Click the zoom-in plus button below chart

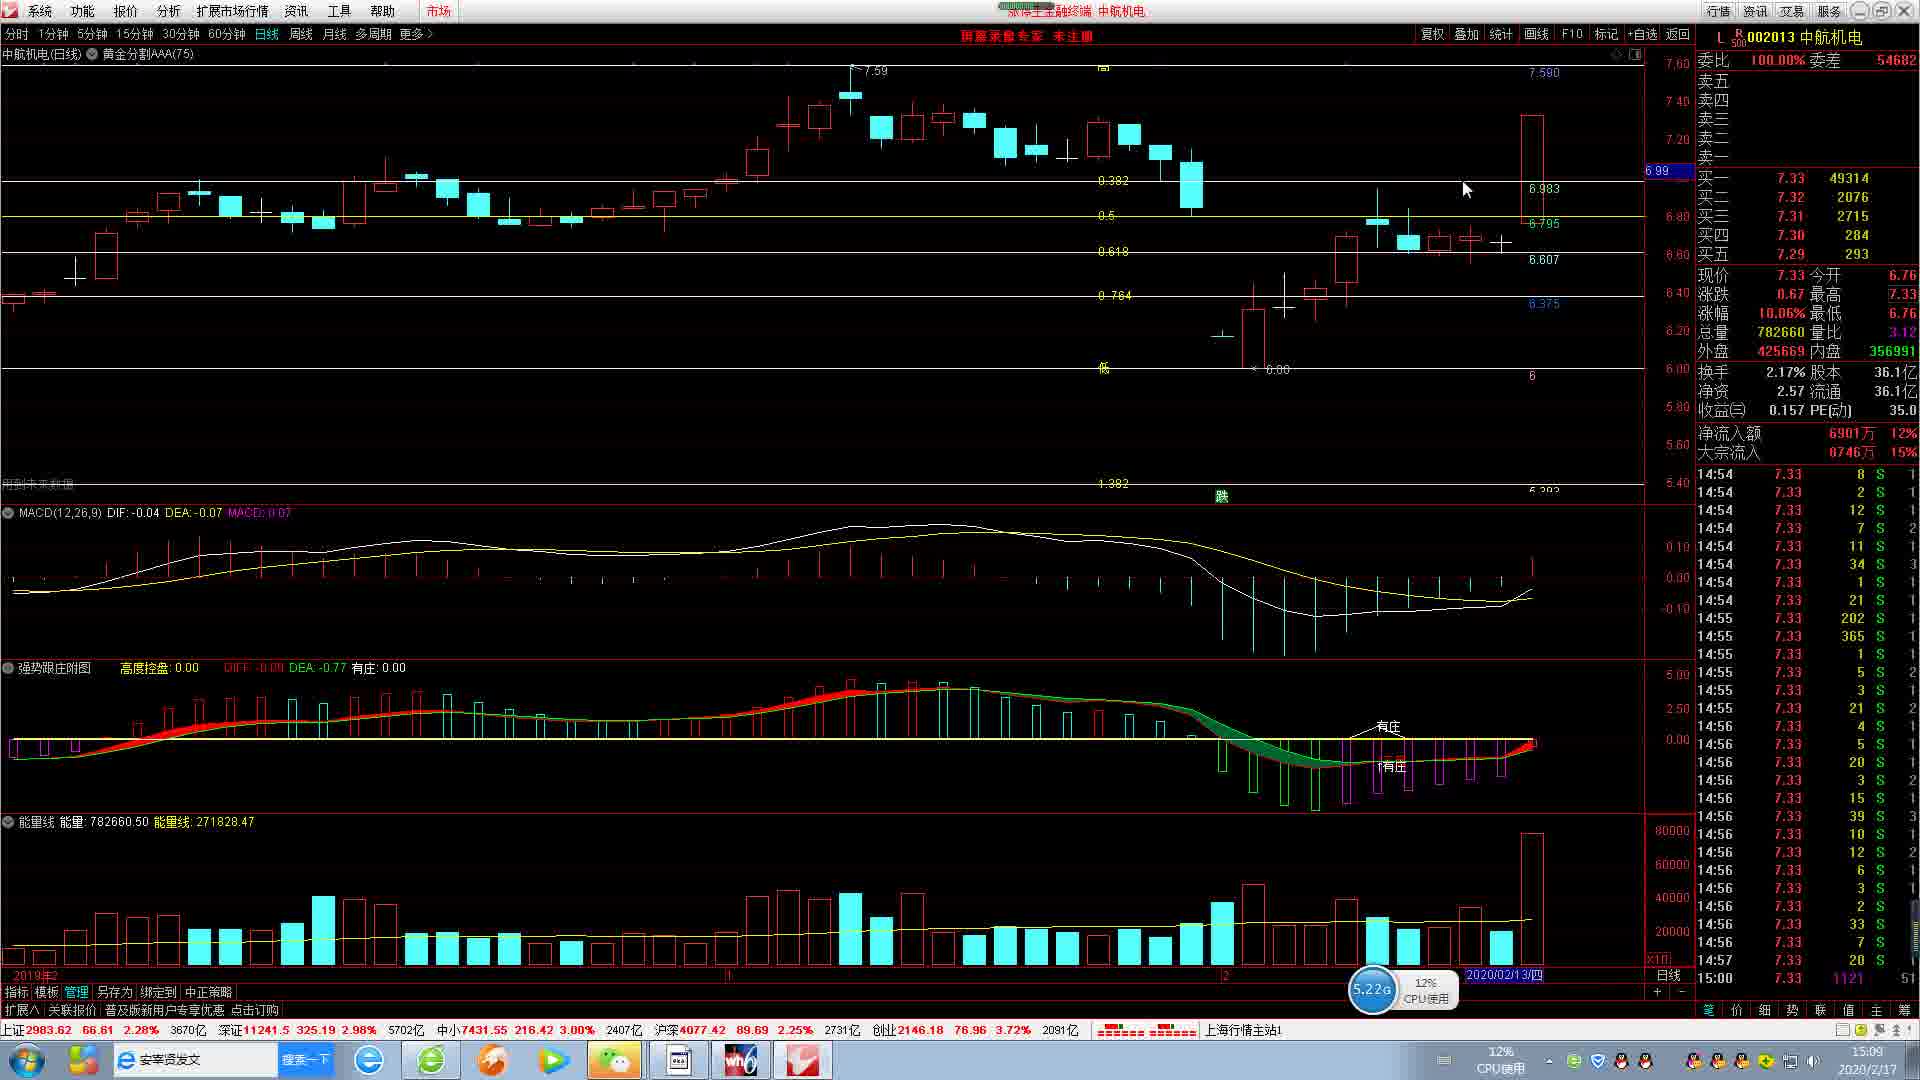tap(1657, 991)
